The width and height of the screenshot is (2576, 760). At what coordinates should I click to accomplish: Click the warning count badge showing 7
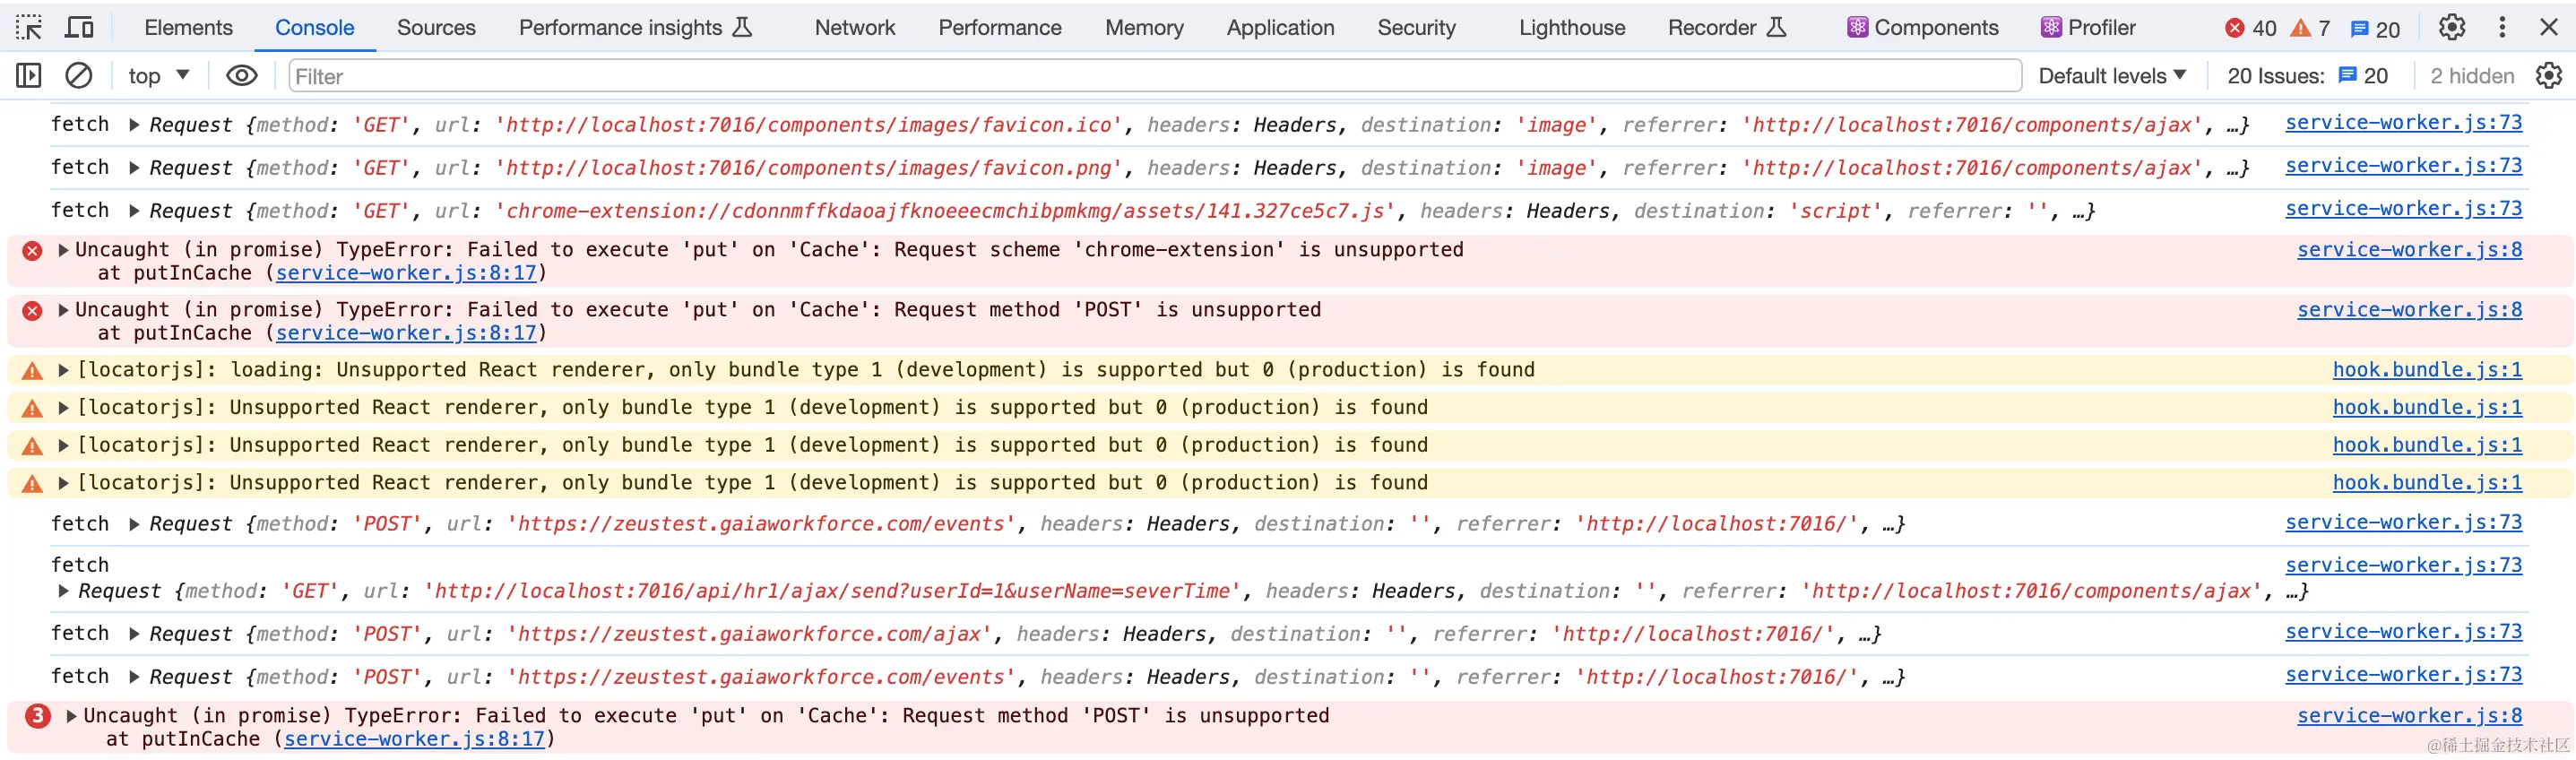pos(2310,28)
